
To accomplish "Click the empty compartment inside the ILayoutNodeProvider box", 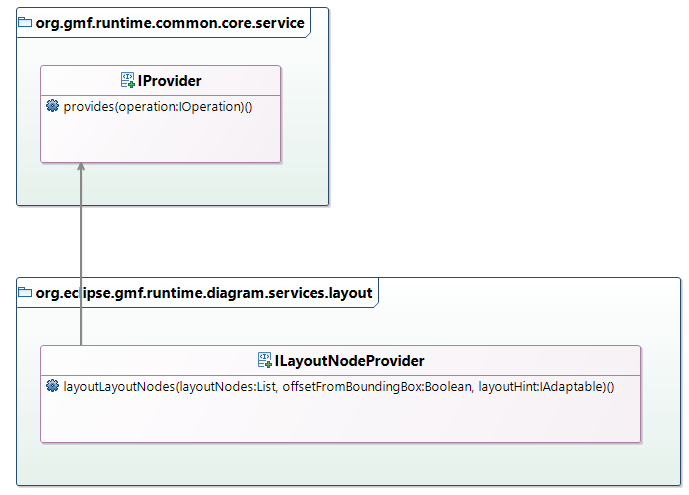I will (340, 418).
